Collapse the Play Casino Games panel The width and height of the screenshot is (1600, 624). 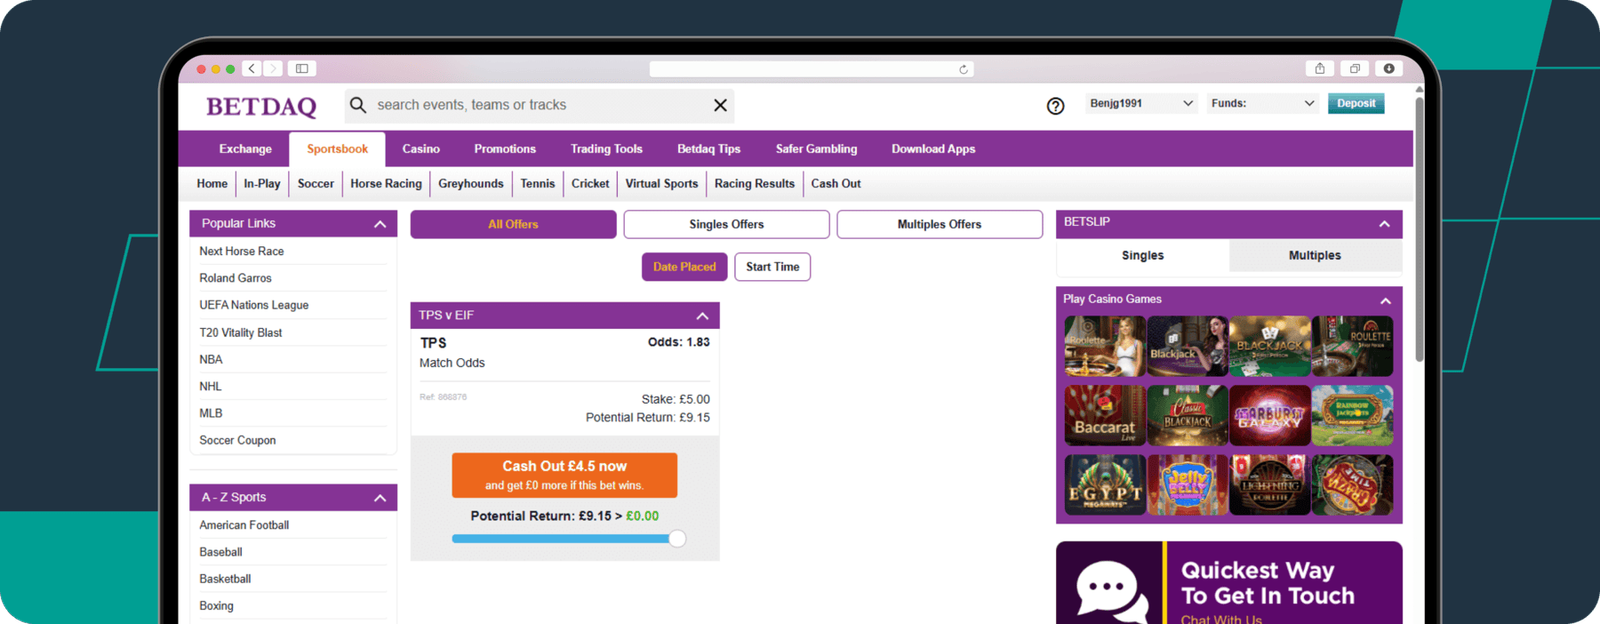(1385, 301)
